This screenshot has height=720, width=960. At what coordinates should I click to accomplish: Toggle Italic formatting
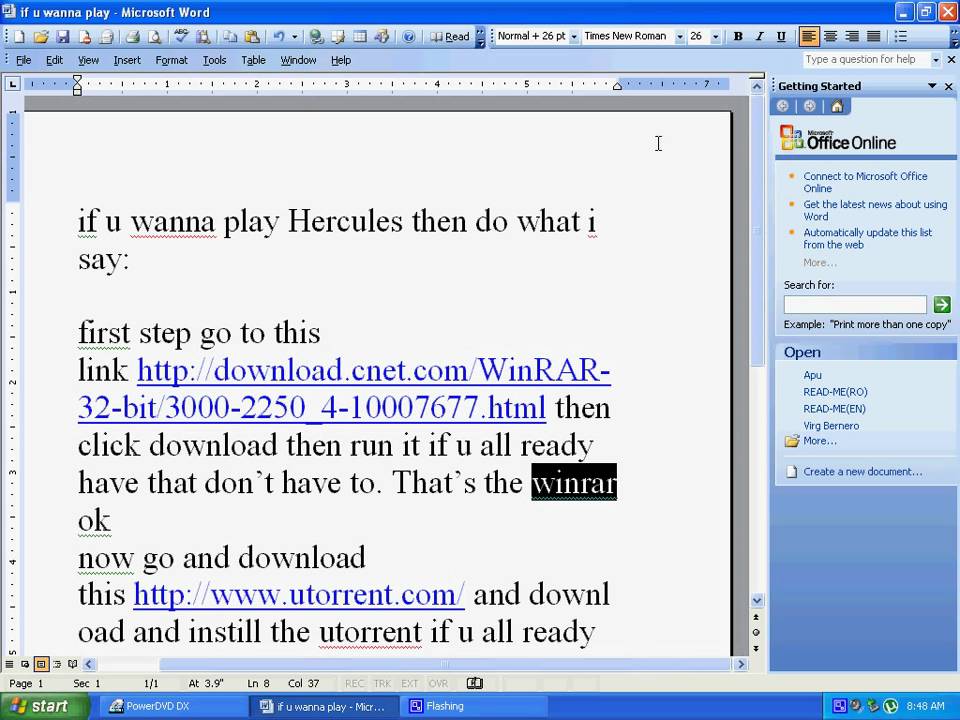759,37
